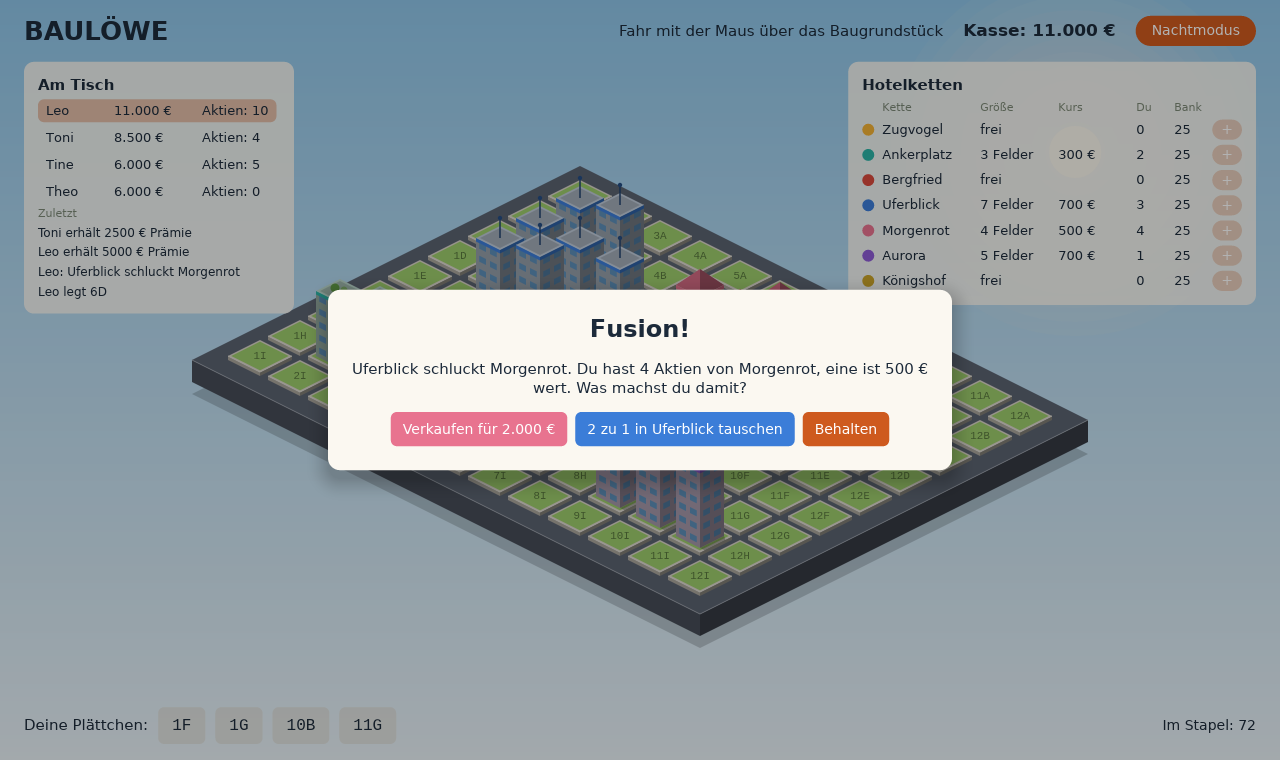The image size is (1280, 760).
Task: Click the Königshof color dot
Action: click(x=868, y=281)
